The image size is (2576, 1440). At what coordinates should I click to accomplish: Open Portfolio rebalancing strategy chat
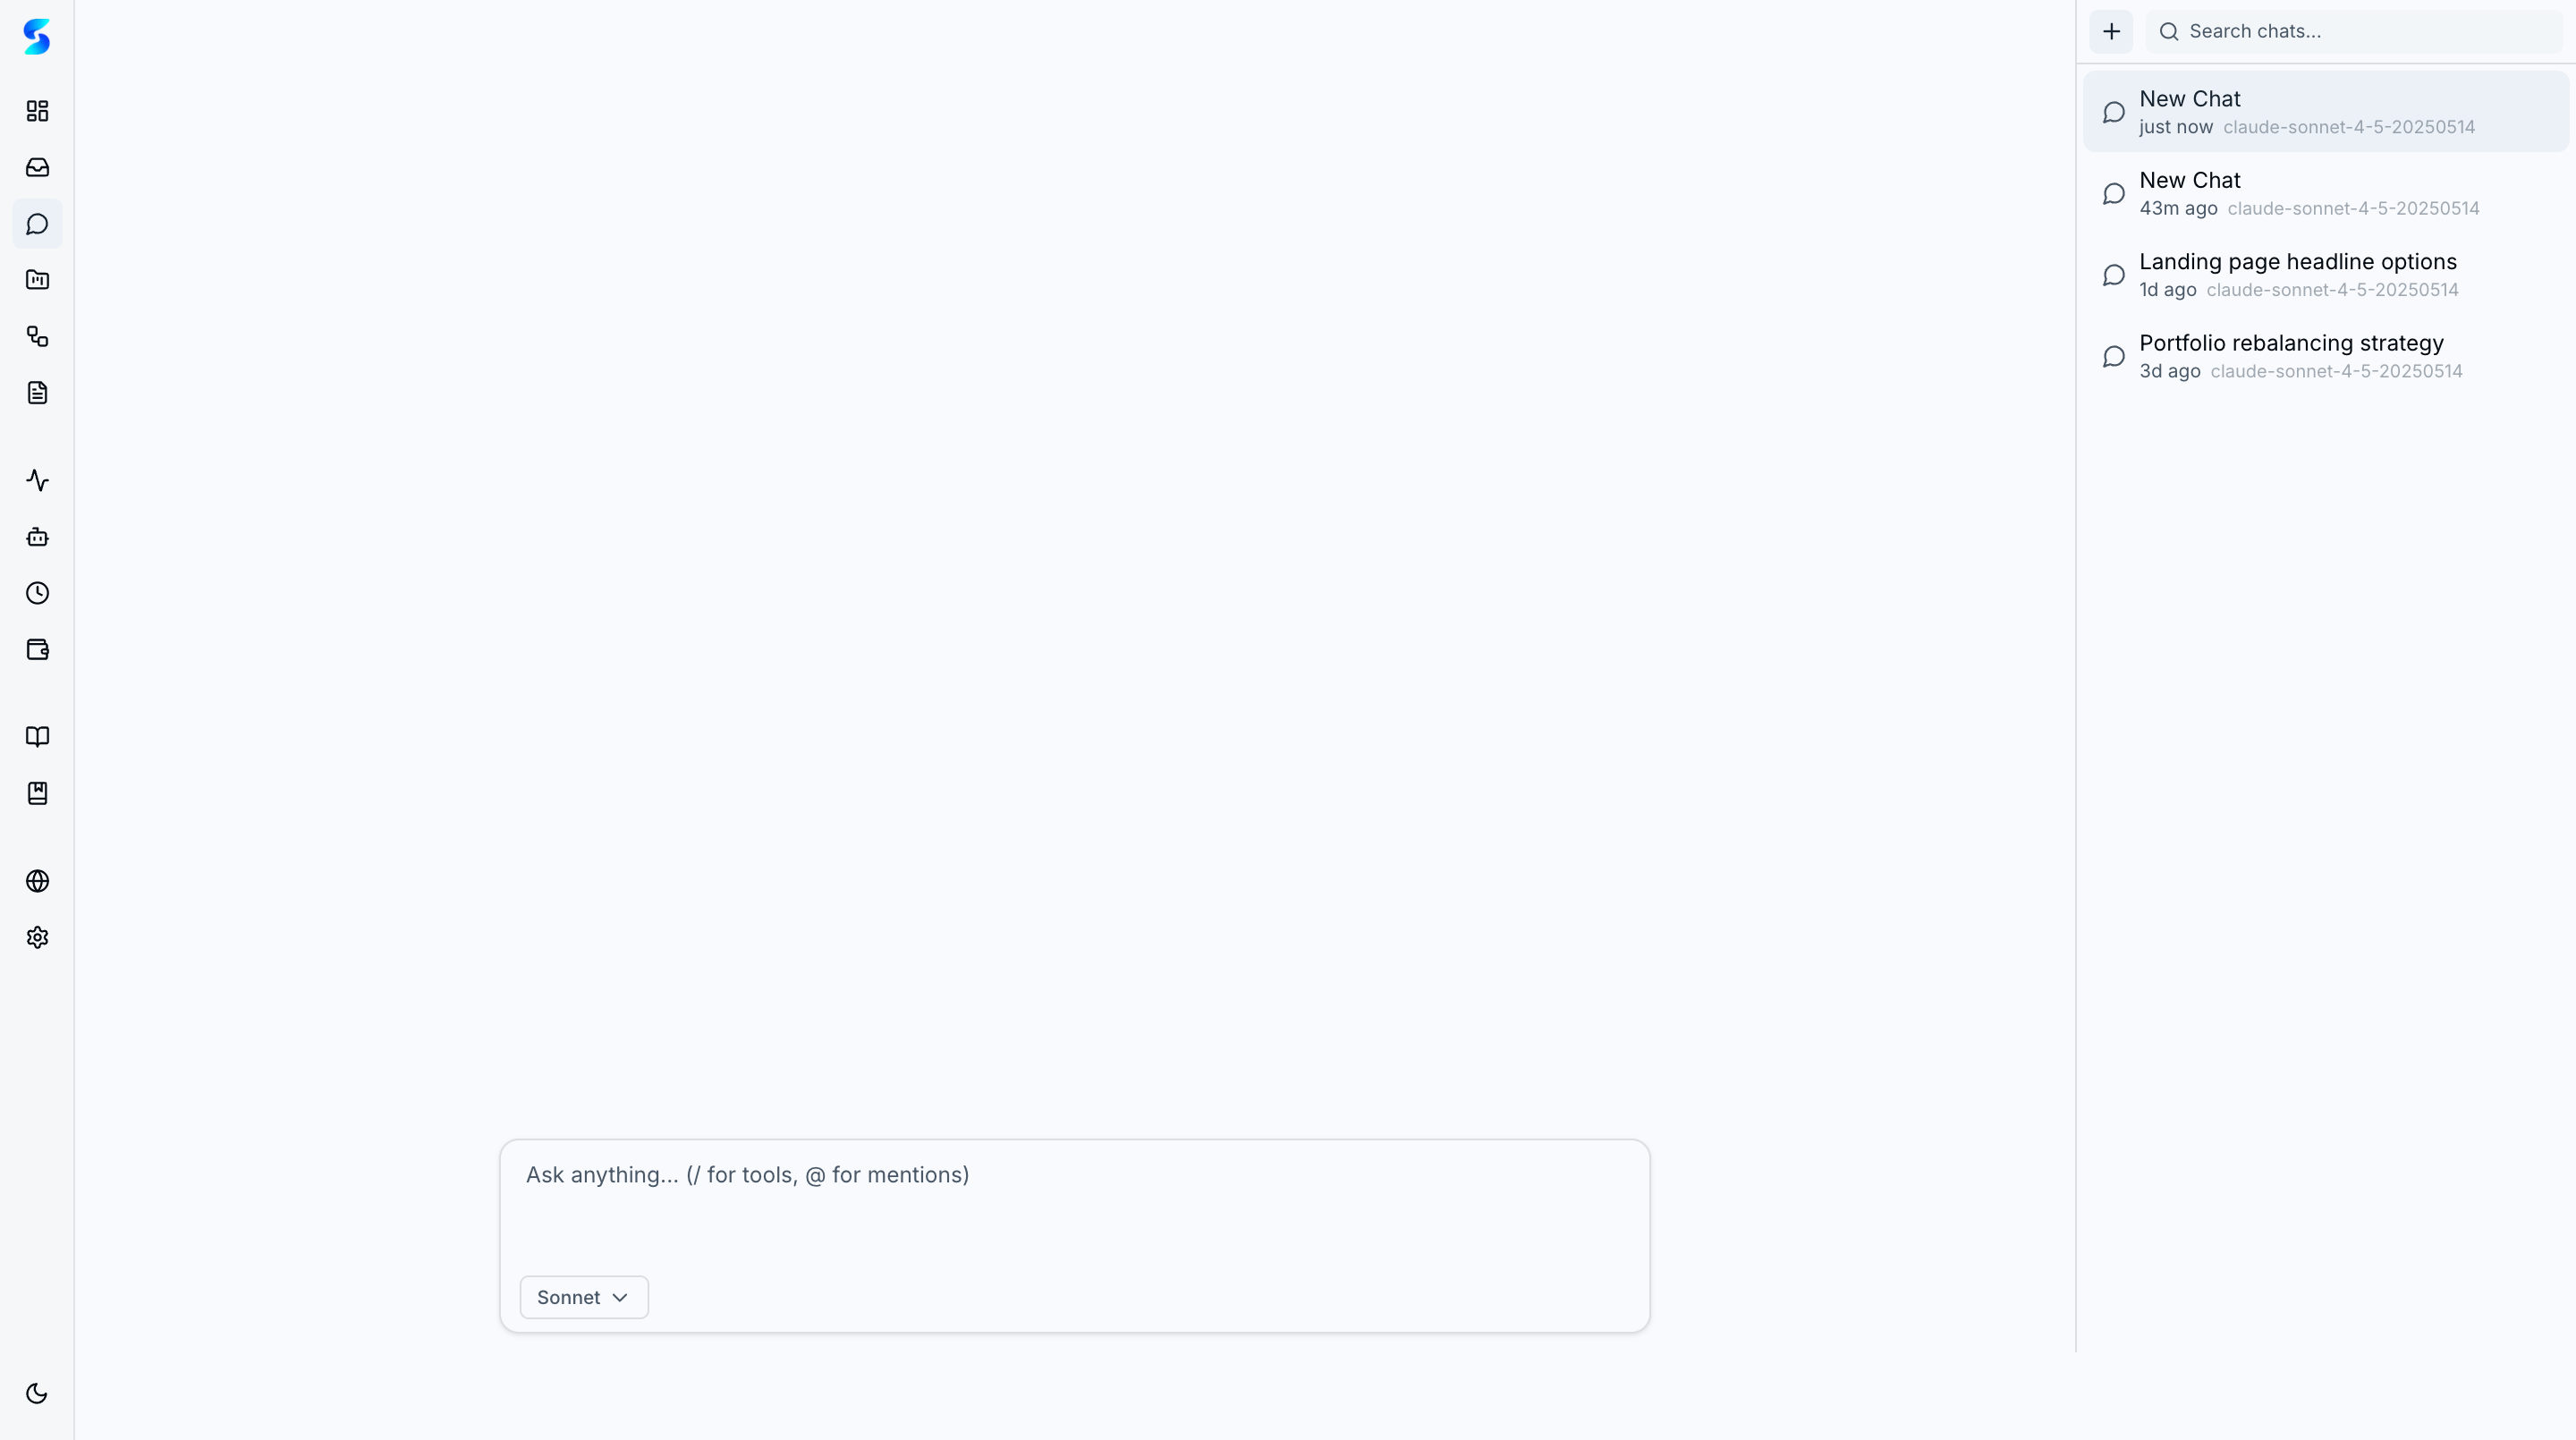tap(2326, 356)
